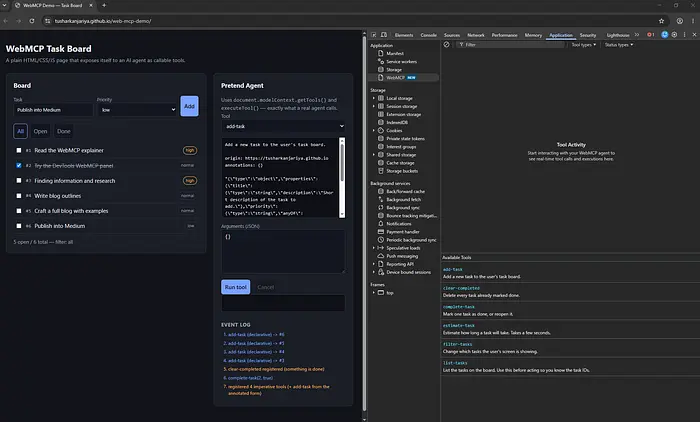Select the estimate-task tool in Available Tools
The image size is (700, 422).
click(x=458, y=326)
